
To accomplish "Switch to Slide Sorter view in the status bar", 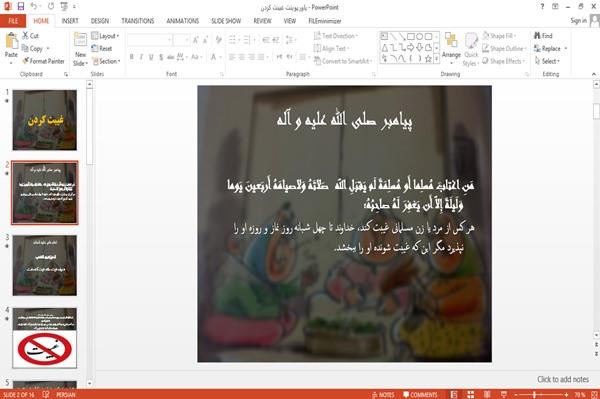I will pyautogui.click(x=471, y=394).
